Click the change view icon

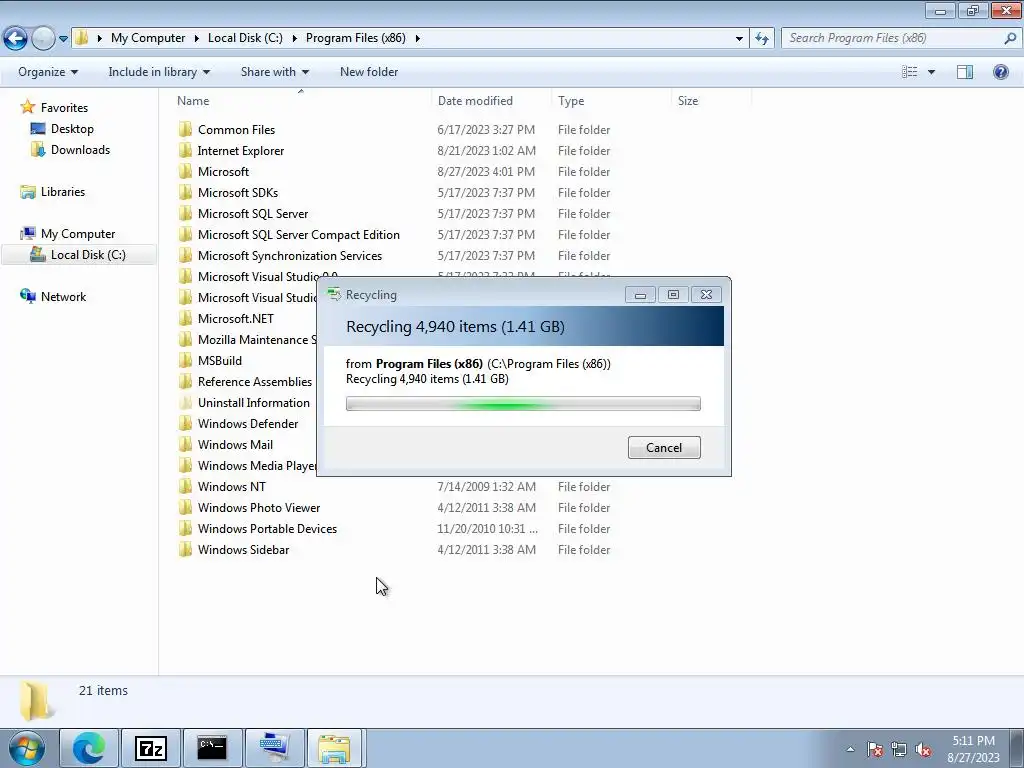909,72
